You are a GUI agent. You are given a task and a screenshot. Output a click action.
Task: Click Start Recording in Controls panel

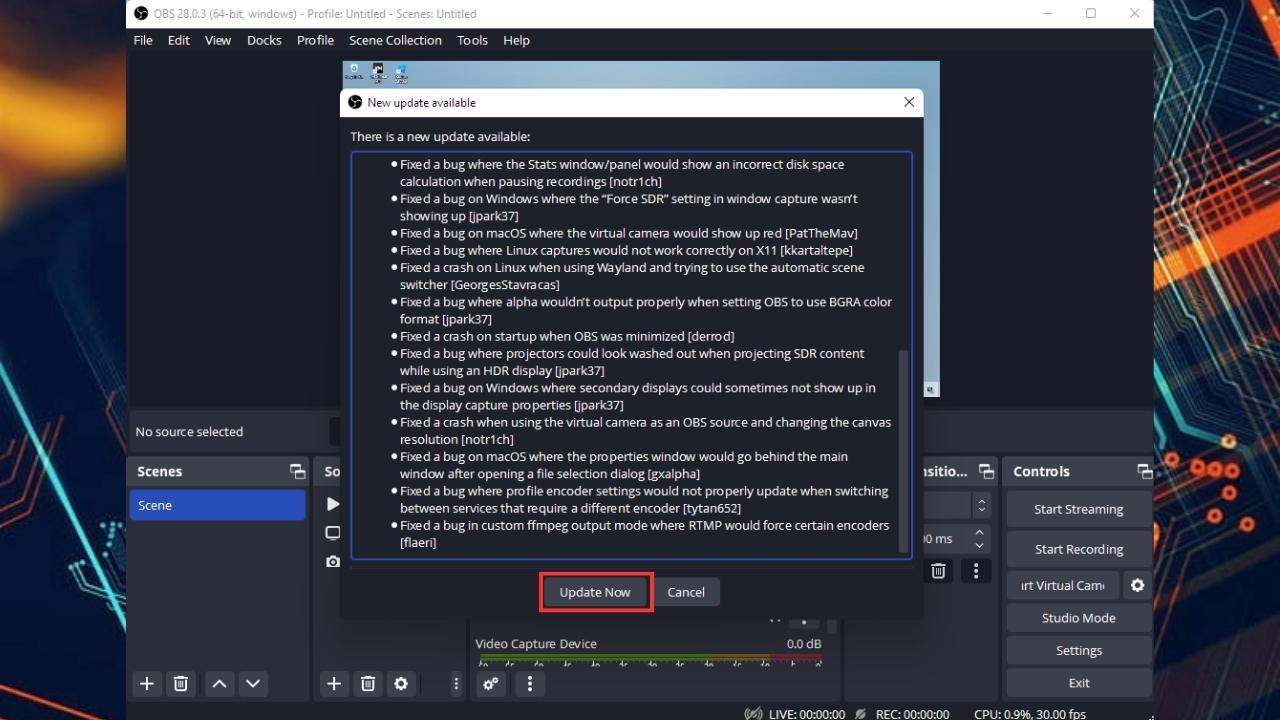(1078, 548)
